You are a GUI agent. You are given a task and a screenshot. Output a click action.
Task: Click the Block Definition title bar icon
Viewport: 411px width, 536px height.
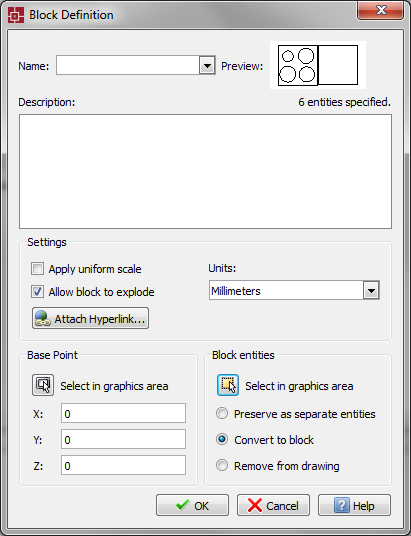point(16,15)
